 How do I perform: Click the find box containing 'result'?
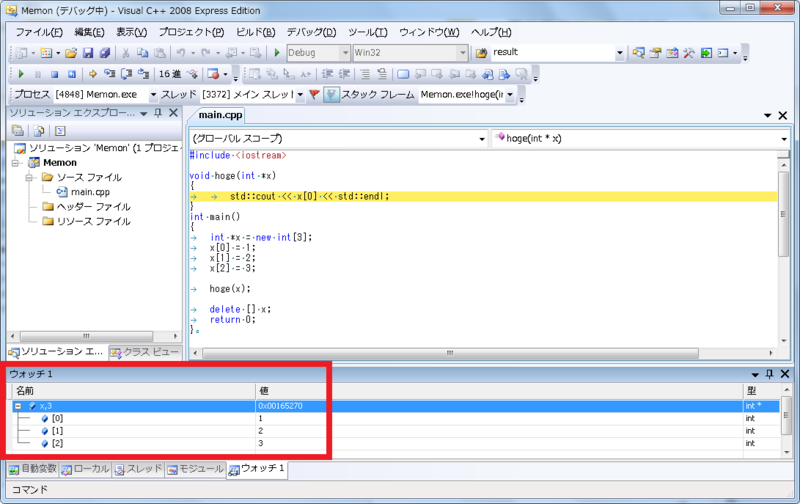(x=553, y=53)
